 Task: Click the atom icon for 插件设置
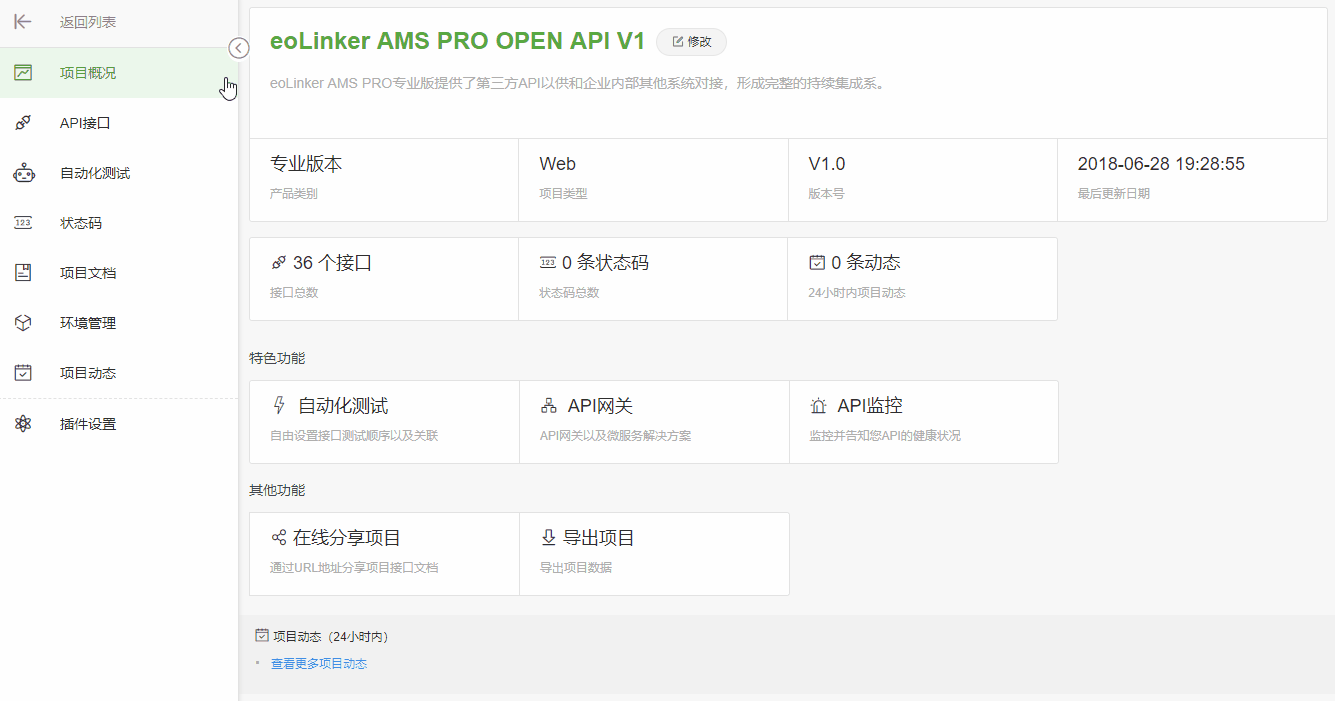tap(23, 424)
